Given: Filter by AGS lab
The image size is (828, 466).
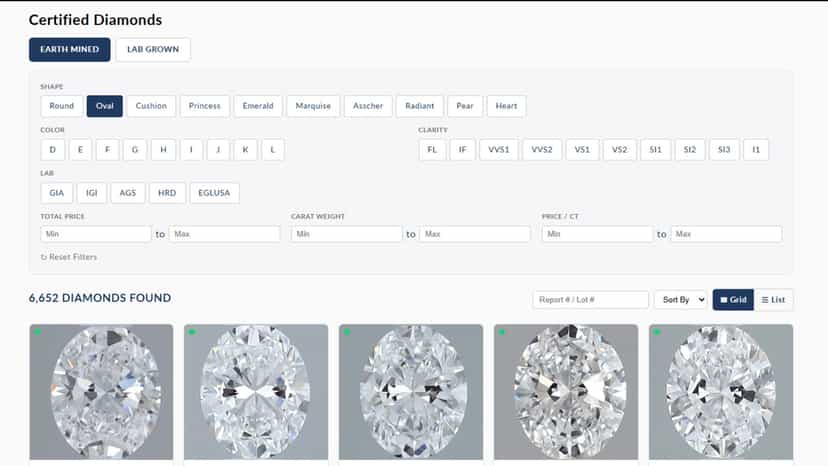Looking at the screenshot, I should point(128,193).
